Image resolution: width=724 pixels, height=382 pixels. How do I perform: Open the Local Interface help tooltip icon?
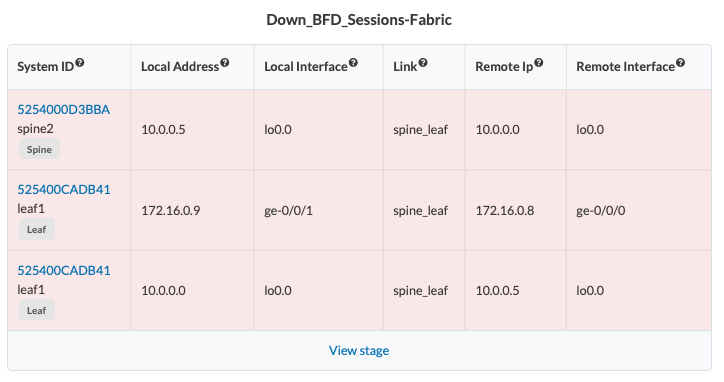pos(353,62)
